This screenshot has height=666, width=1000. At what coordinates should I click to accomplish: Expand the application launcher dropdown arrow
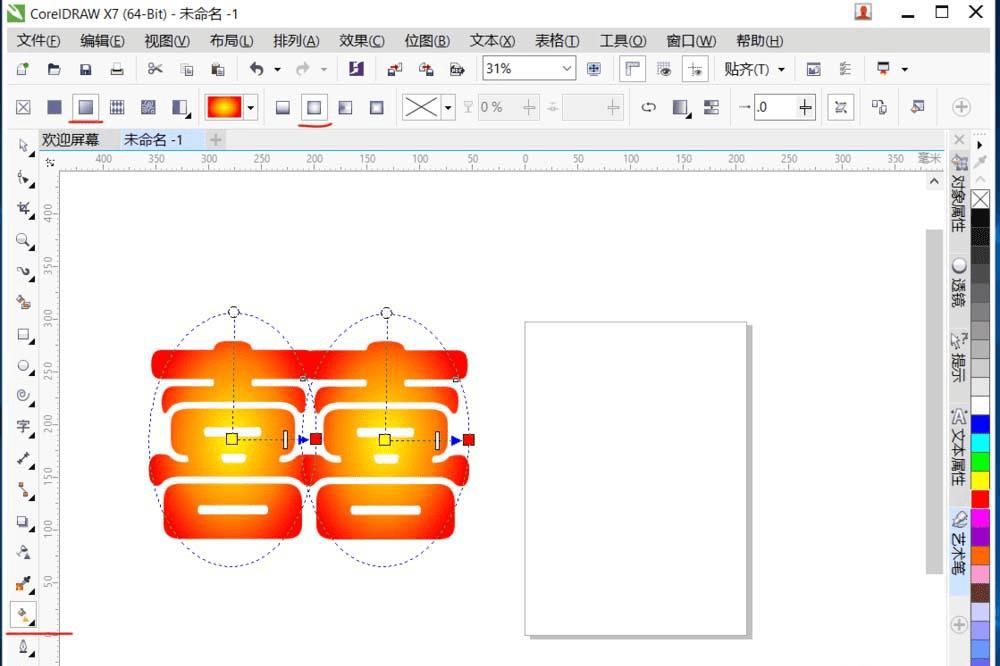pyautogui.click(x=904, y=69)
